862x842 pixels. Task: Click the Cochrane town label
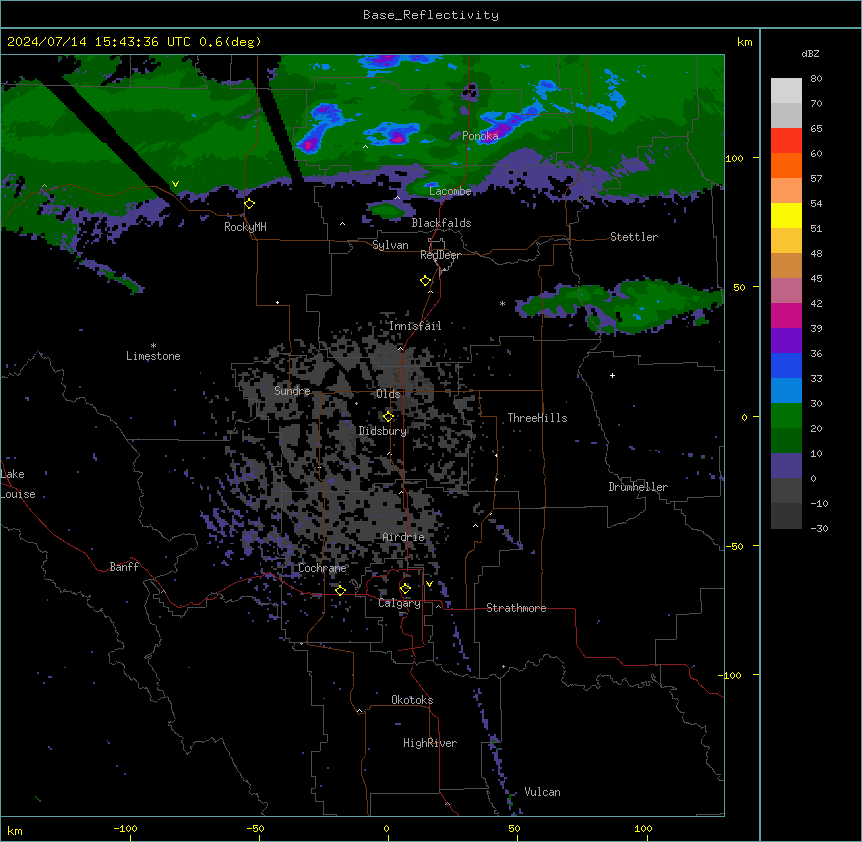pos(322,568)
